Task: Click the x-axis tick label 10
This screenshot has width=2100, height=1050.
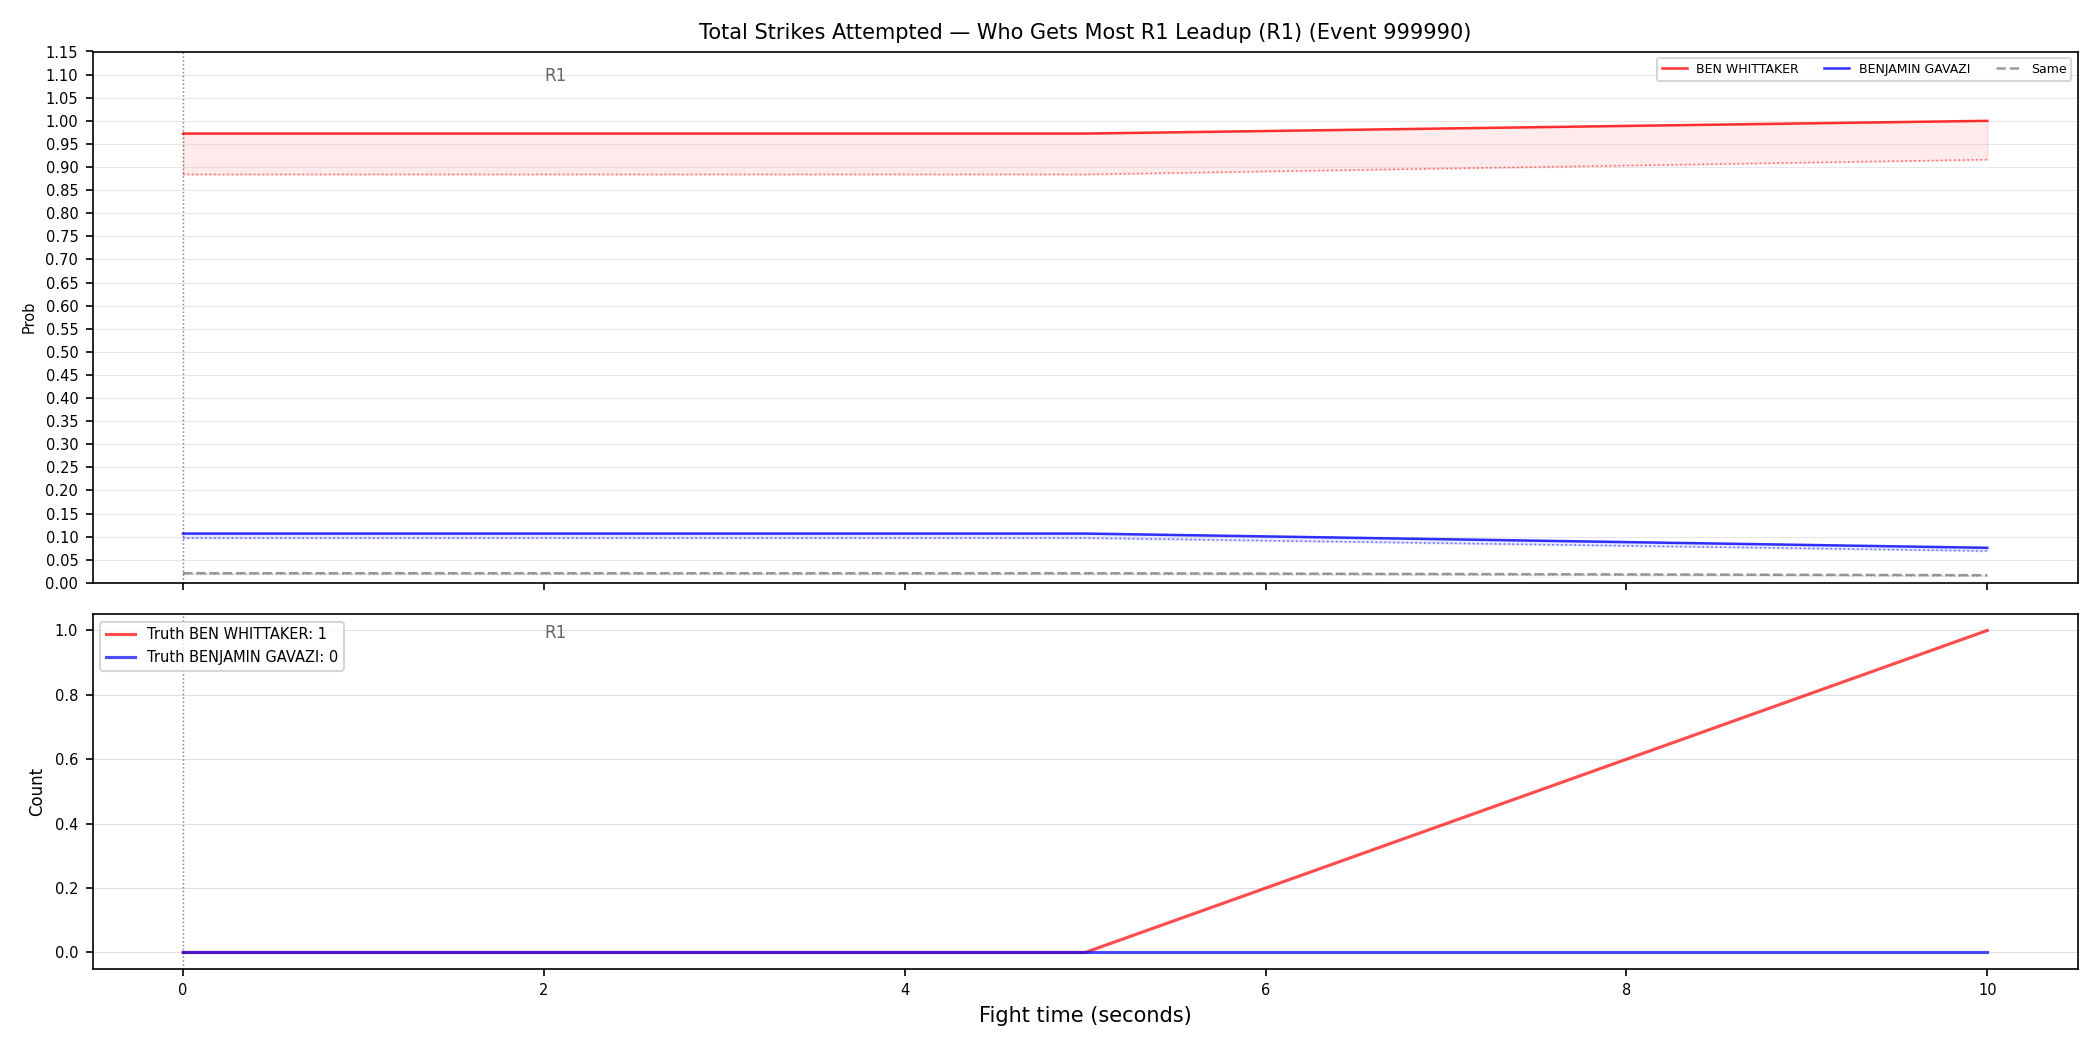Action: (1987, 990)
